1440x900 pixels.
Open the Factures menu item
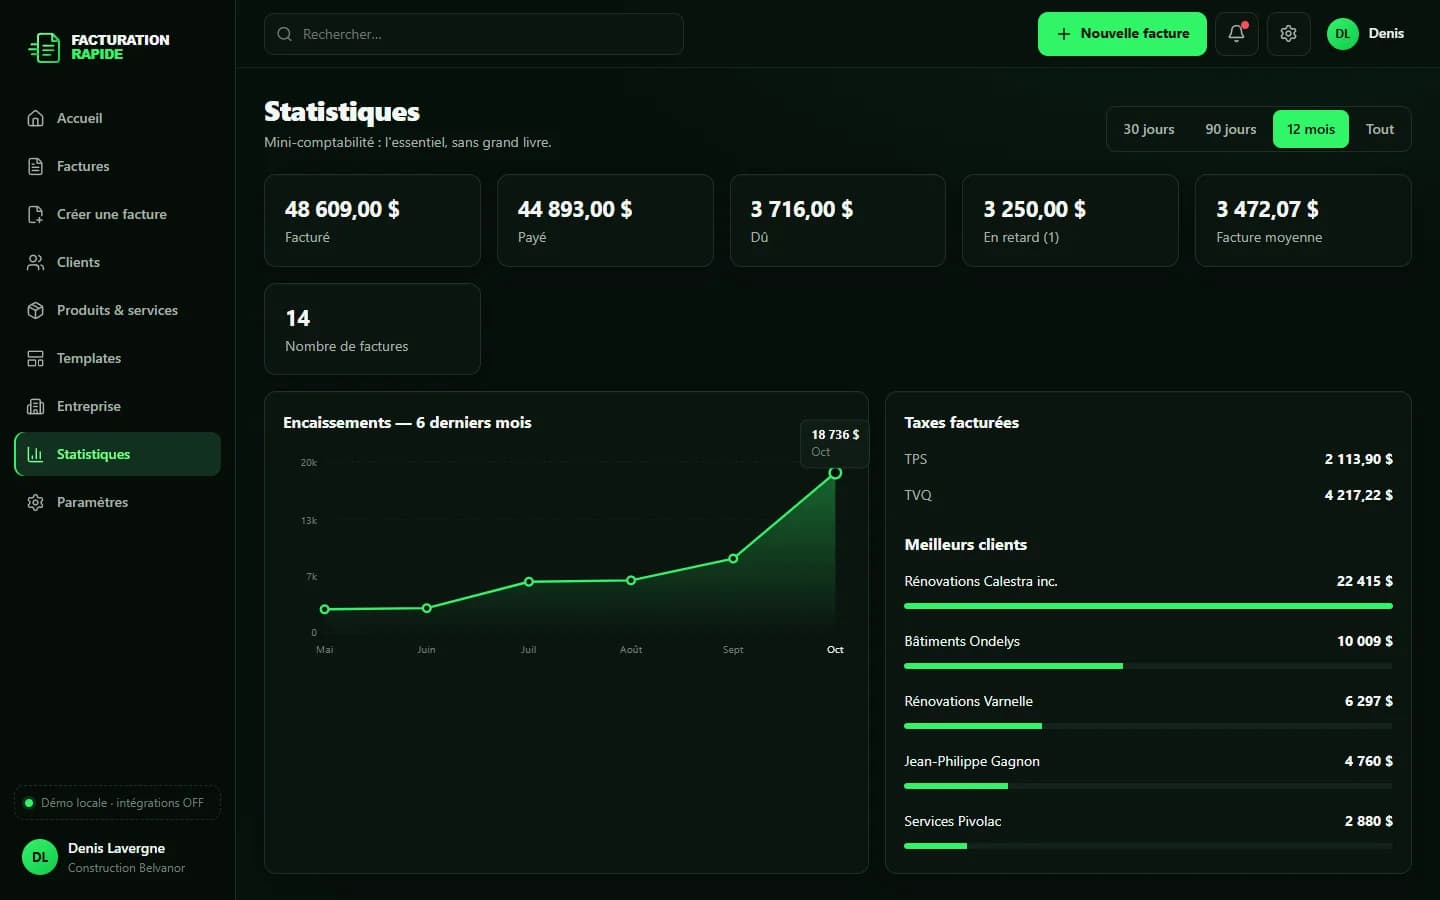[118, 166]
